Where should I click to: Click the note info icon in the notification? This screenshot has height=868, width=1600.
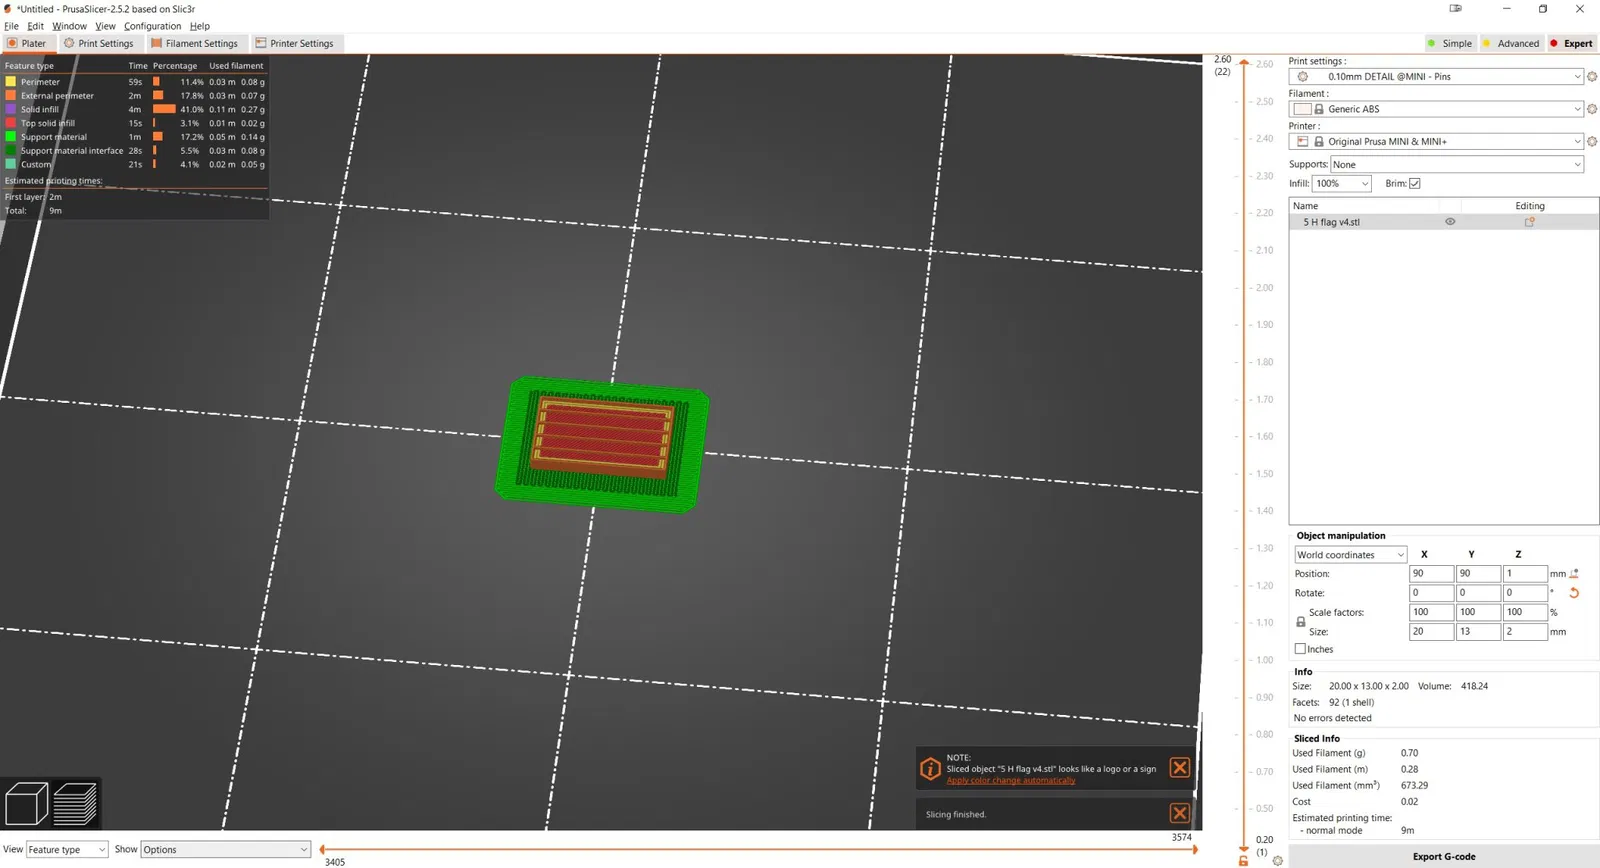[x=930, y=768]
